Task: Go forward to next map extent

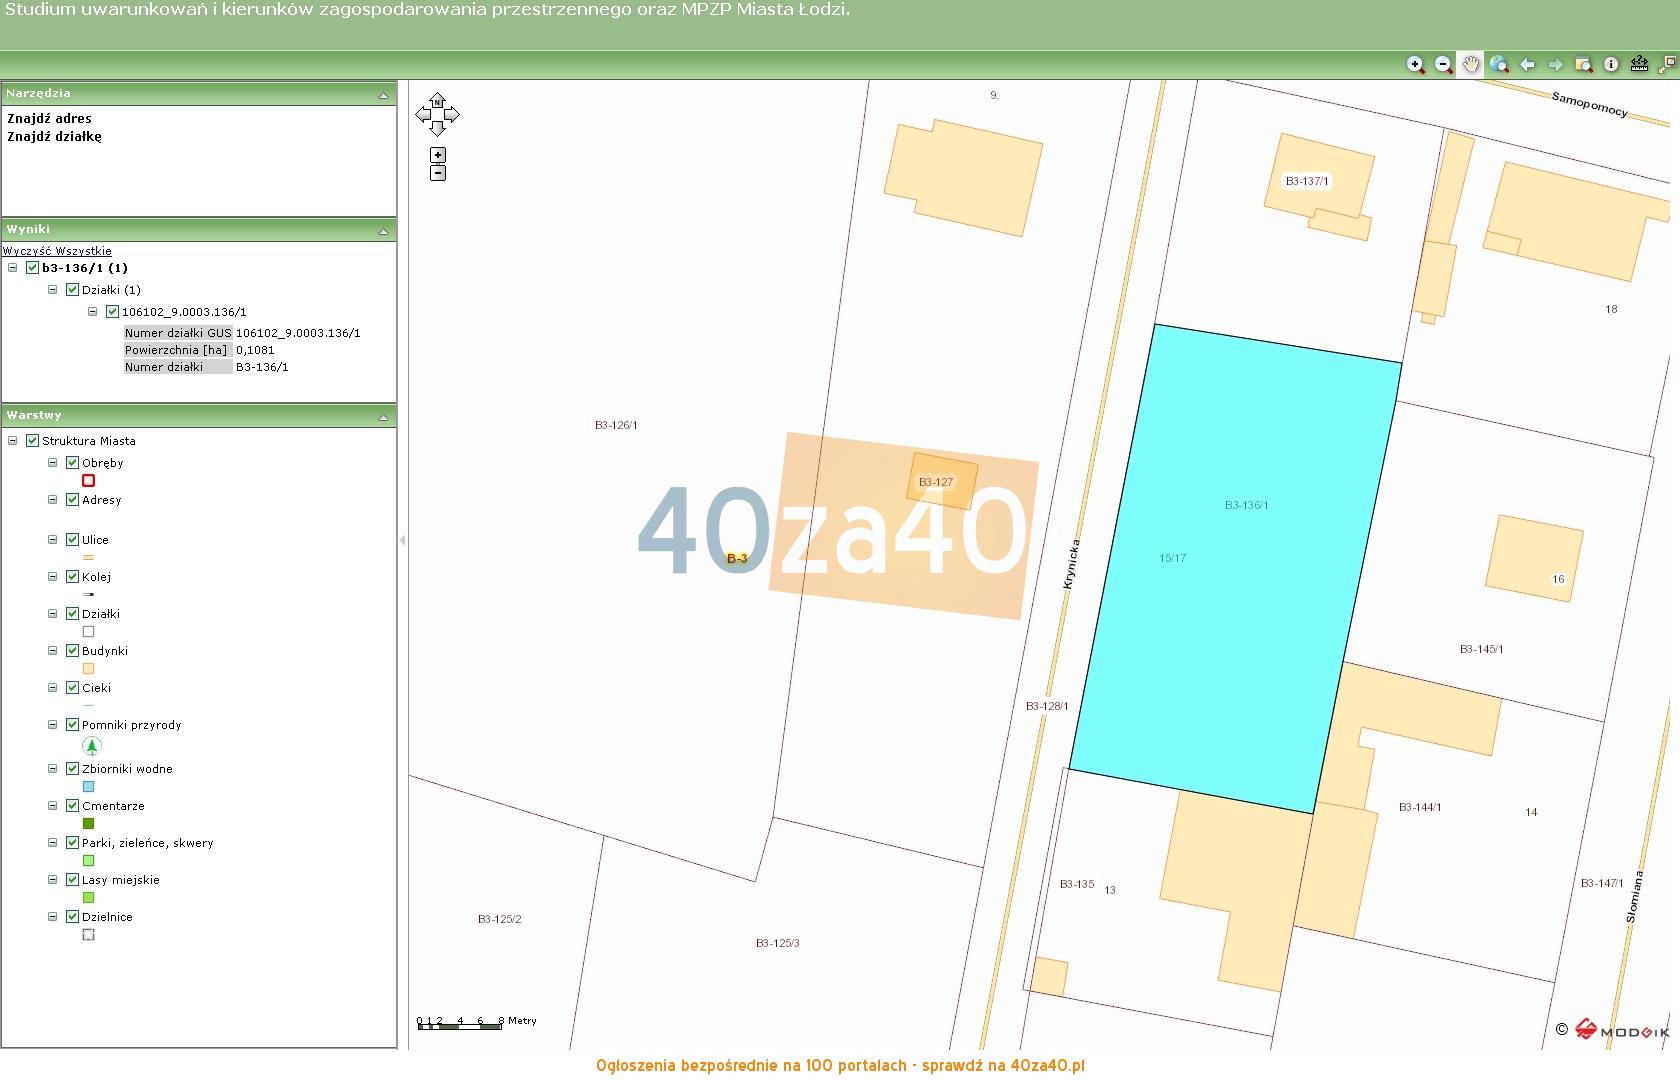Action: pyautogui.click(x=1555, y=64)
